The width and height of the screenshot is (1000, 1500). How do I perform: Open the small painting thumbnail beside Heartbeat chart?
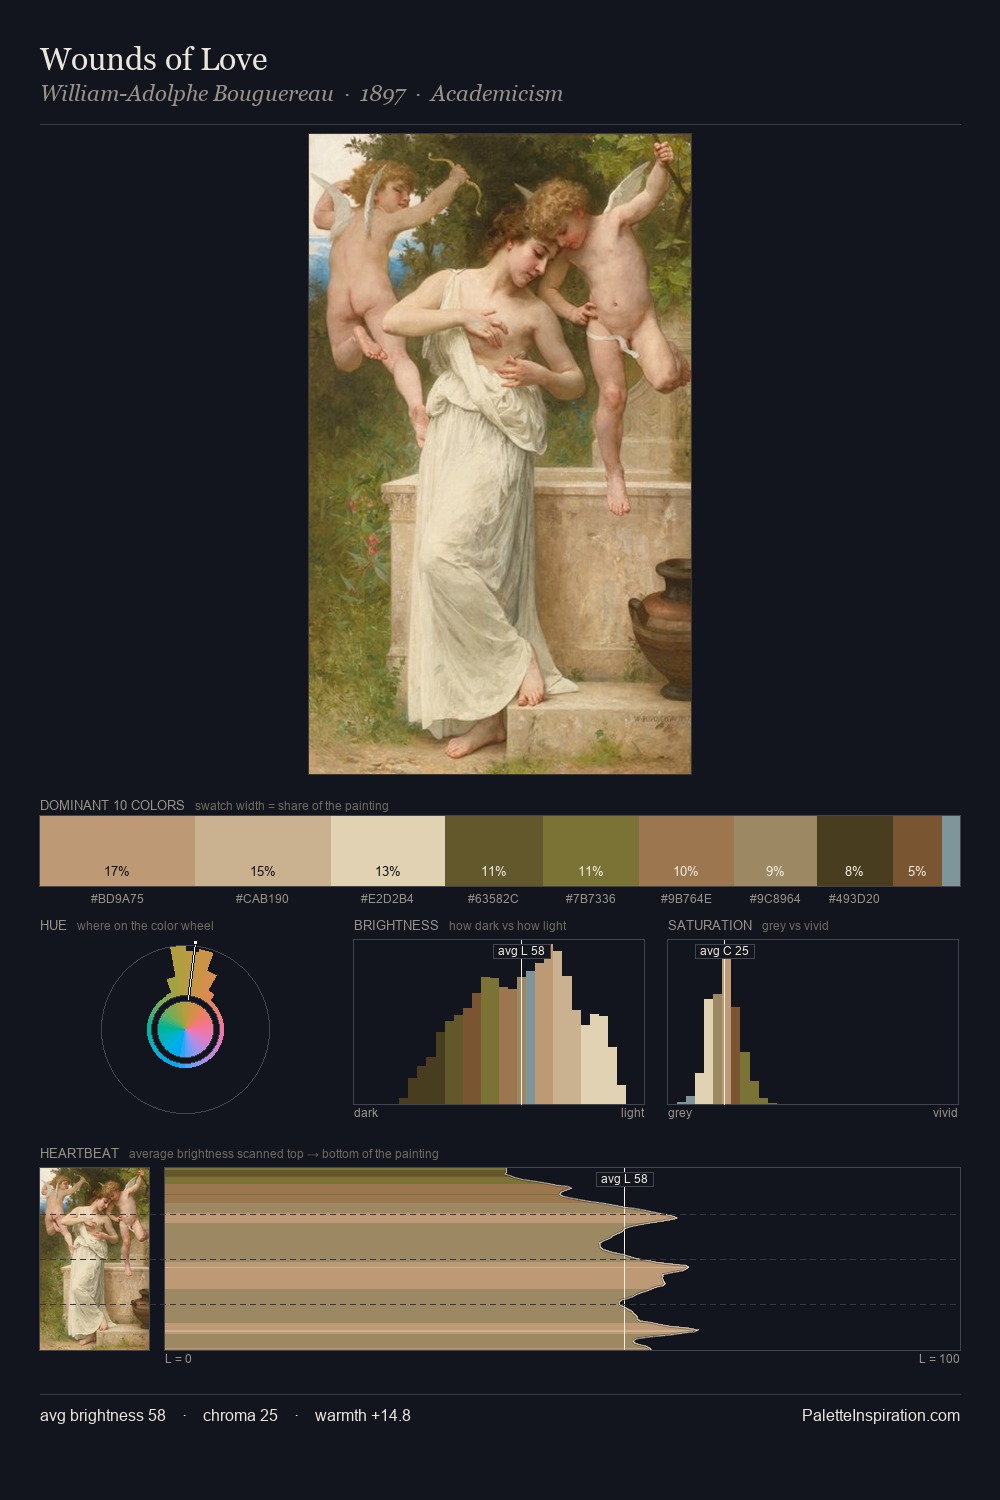[94, 1259]
